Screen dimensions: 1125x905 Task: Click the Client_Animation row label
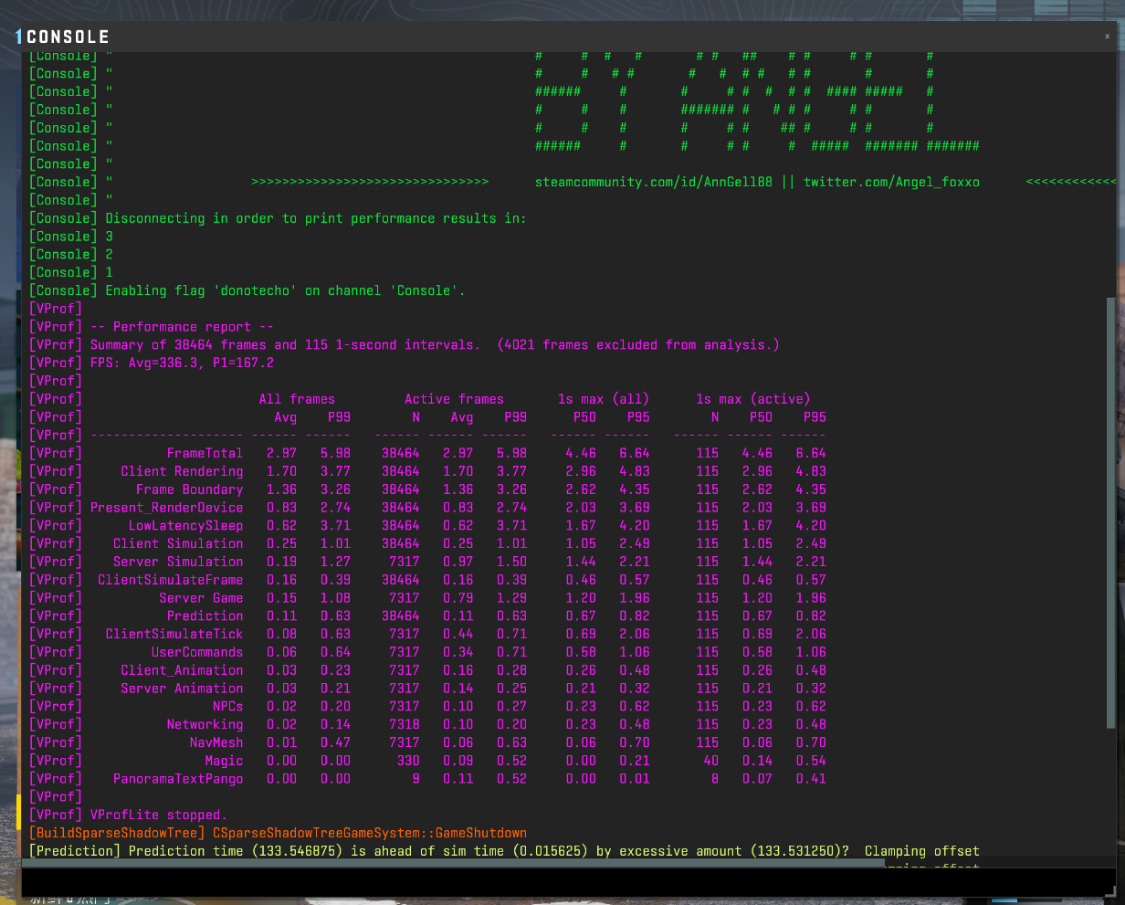tap(182, 670)
